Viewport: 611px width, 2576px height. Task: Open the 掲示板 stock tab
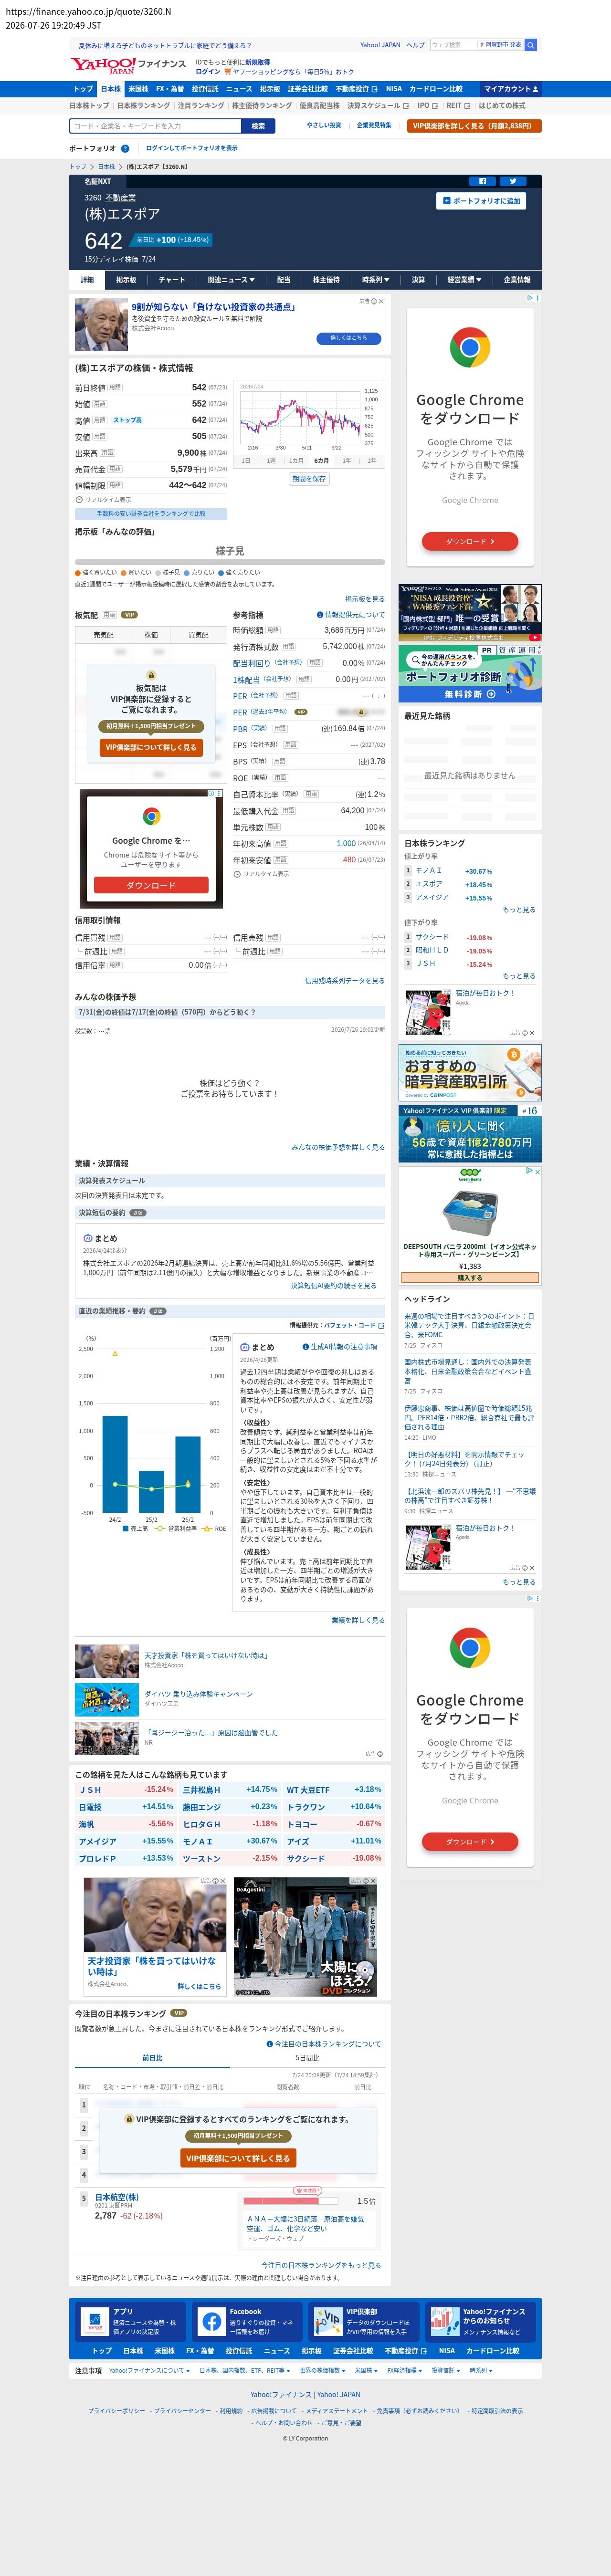coord(126,280)
